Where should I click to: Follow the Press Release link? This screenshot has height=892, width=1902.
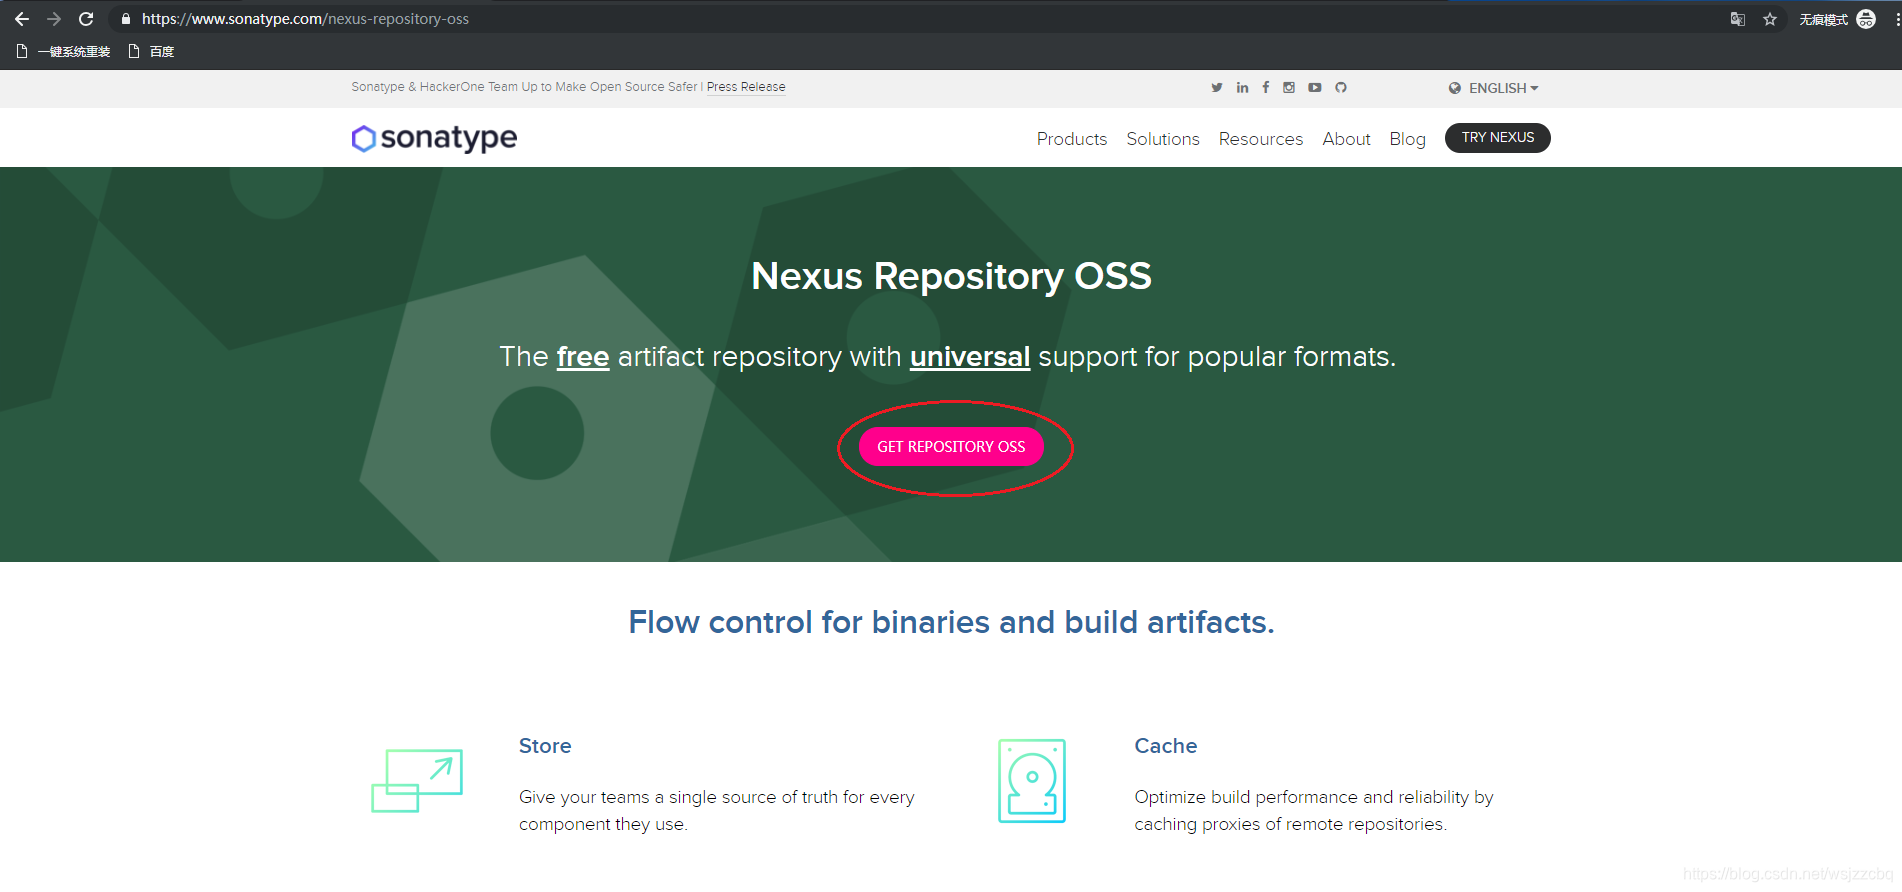point(746,87)
